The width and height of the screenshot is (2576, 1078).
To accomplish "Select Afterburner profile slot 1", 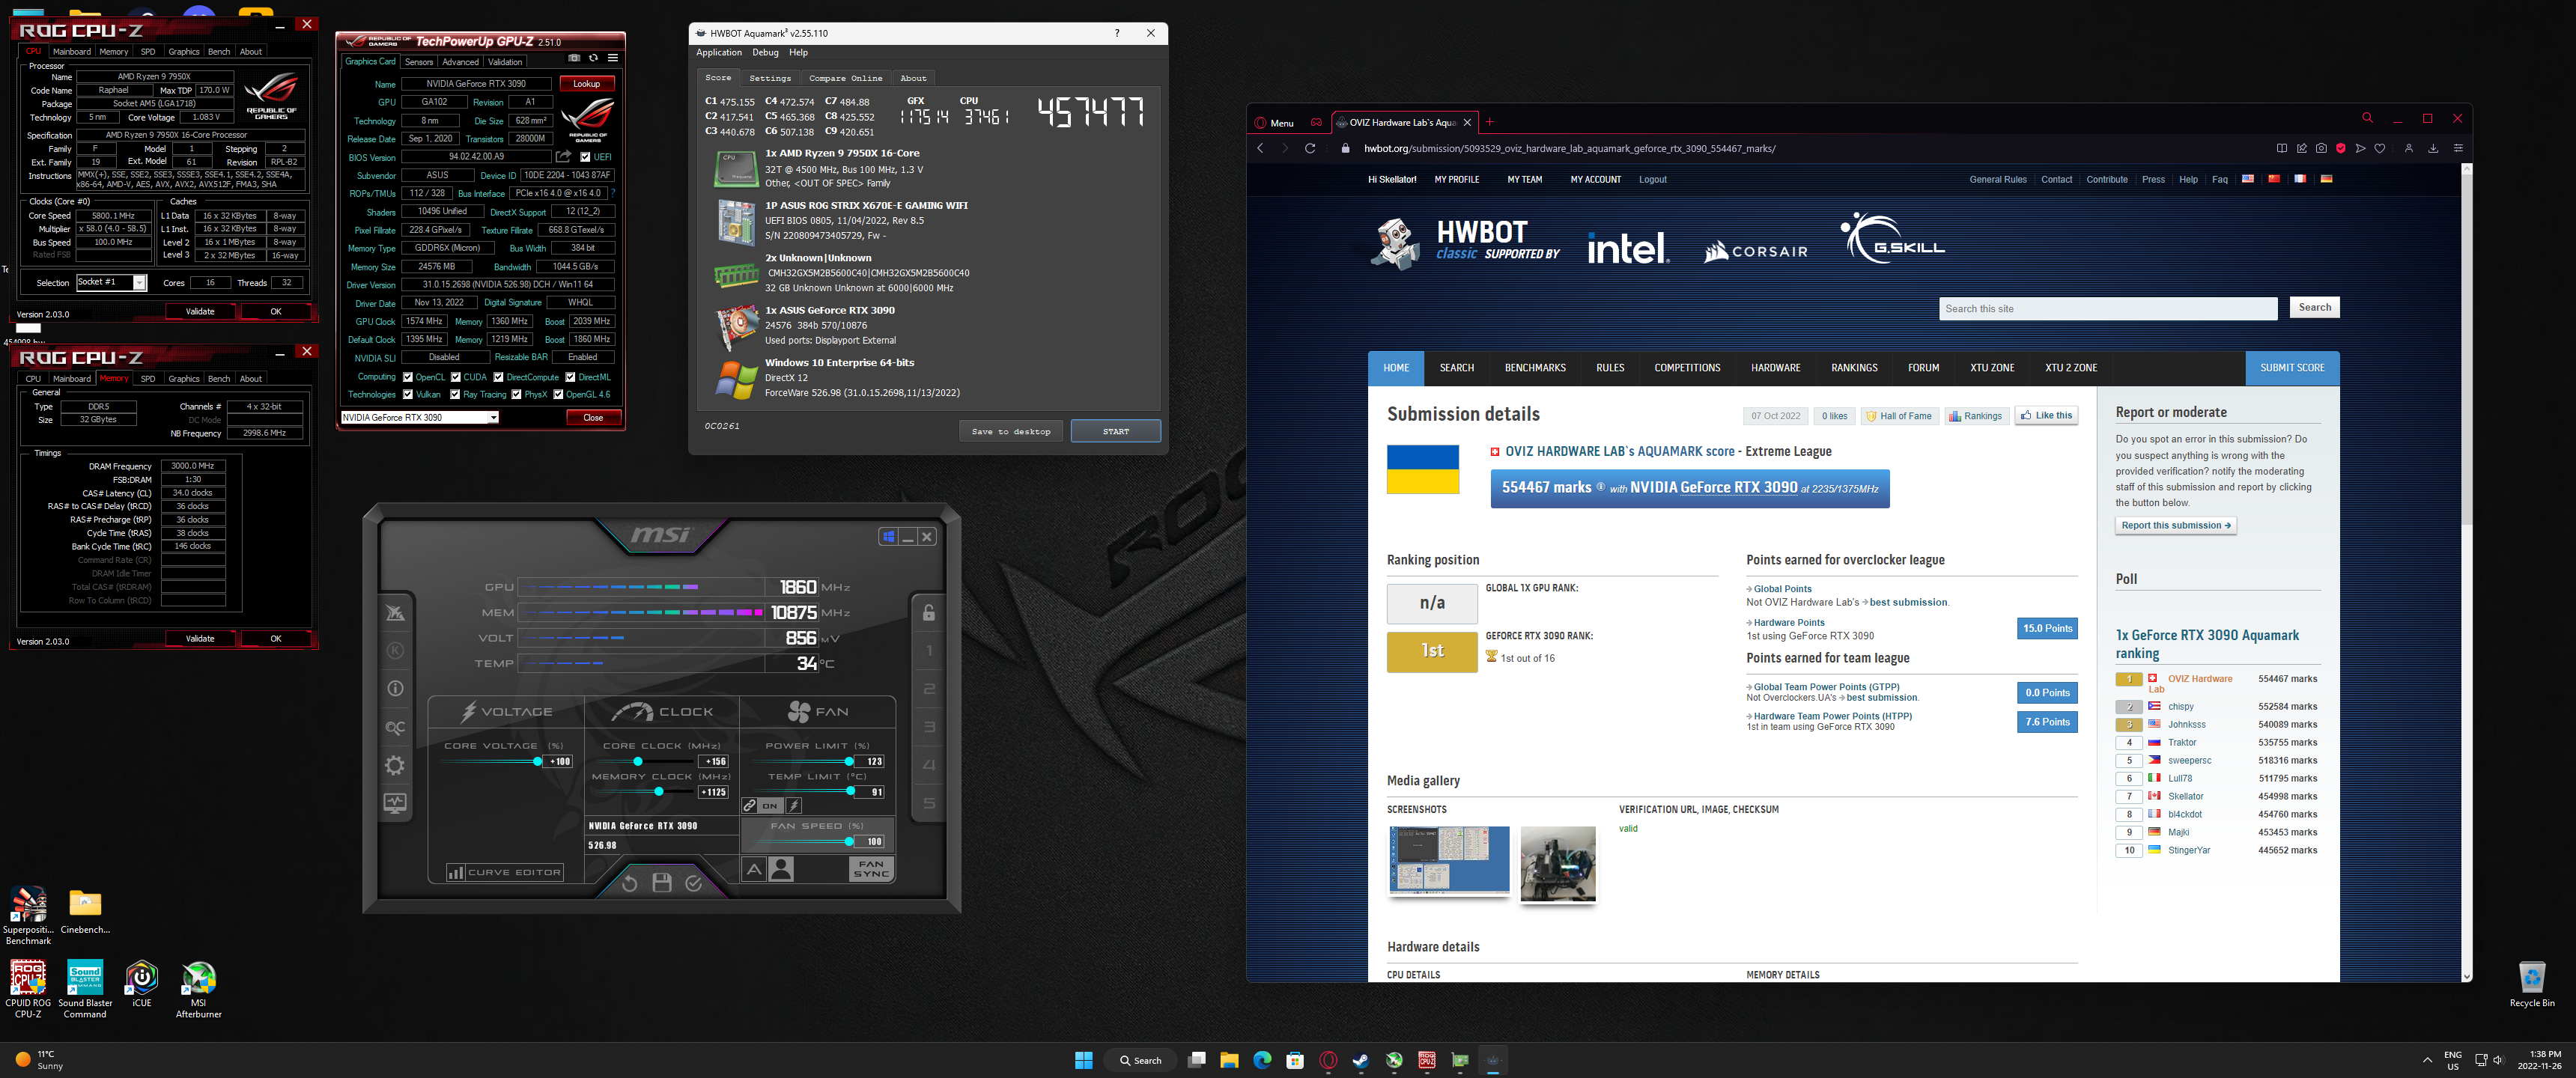I will pos(929,650).
